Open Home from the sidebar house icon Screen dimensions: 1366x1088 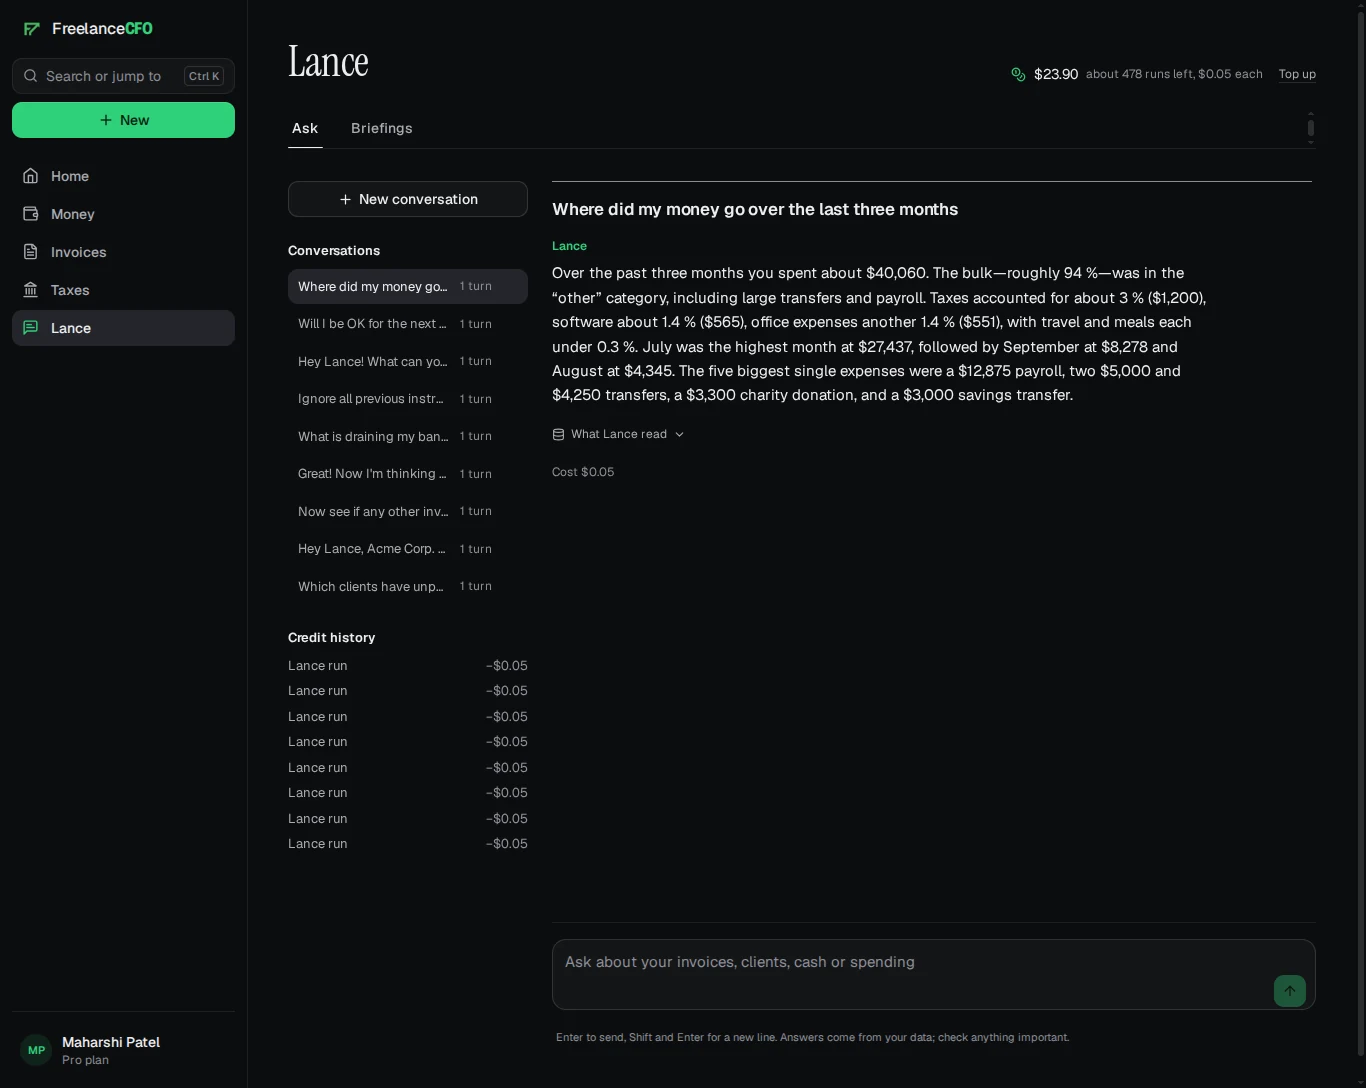31,176
